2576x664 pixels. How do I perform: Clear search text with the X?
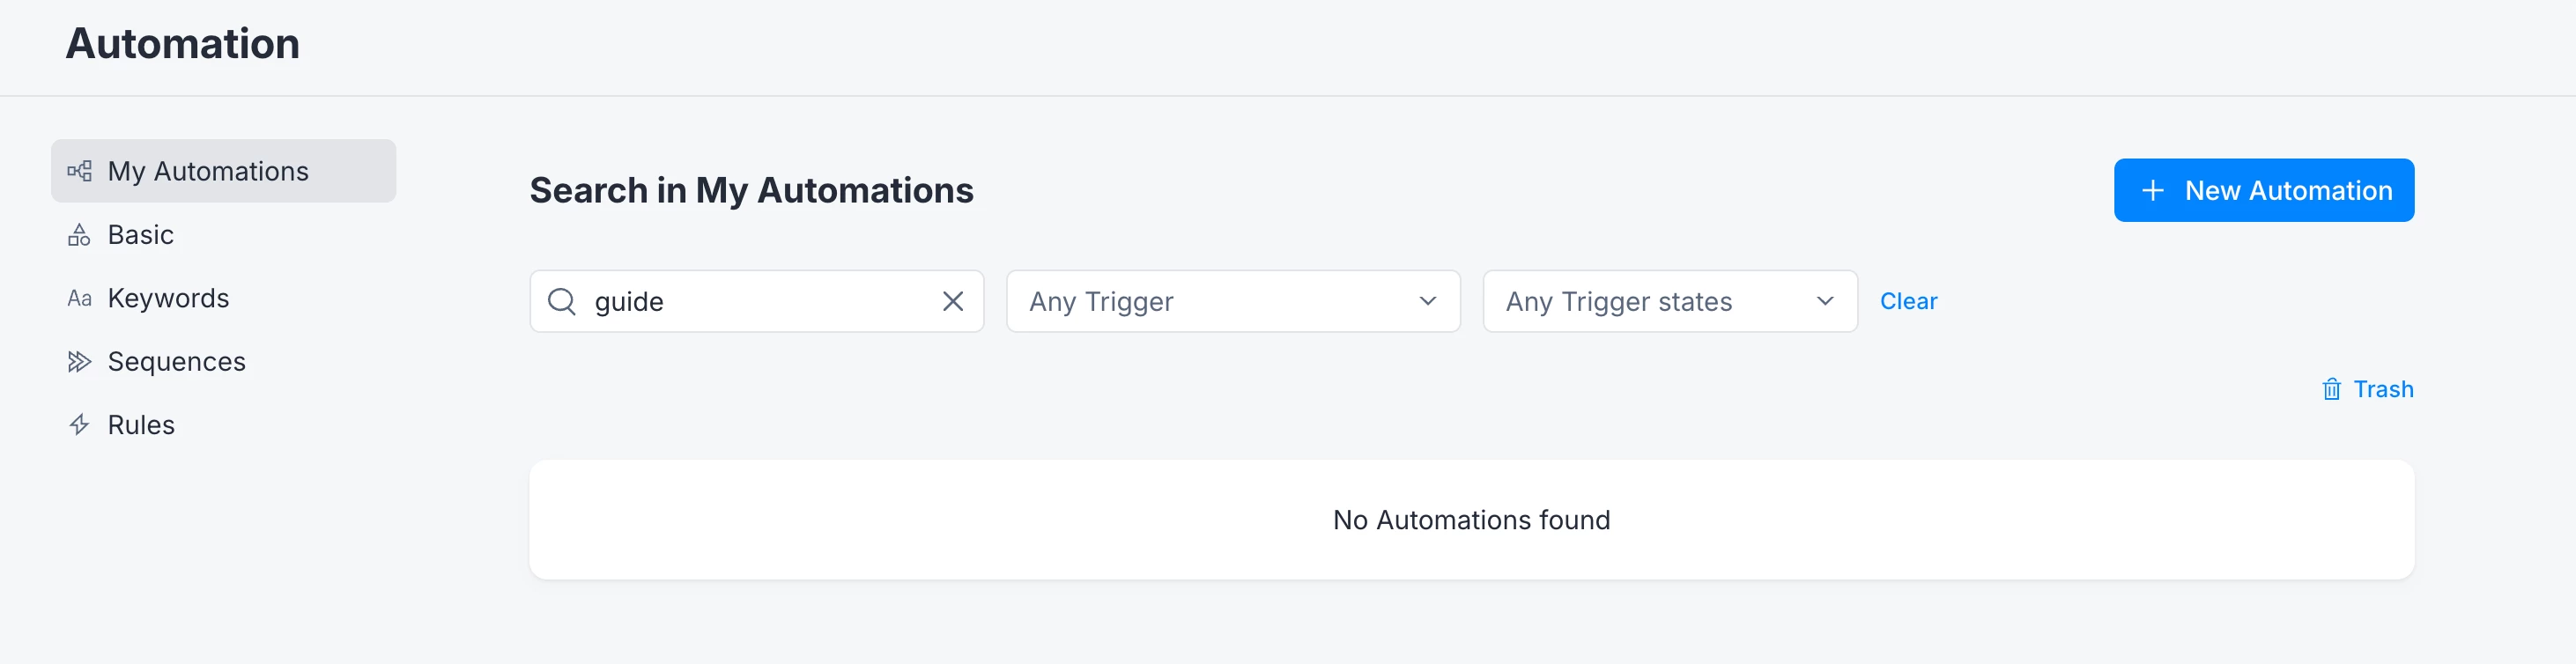point(952,301)
